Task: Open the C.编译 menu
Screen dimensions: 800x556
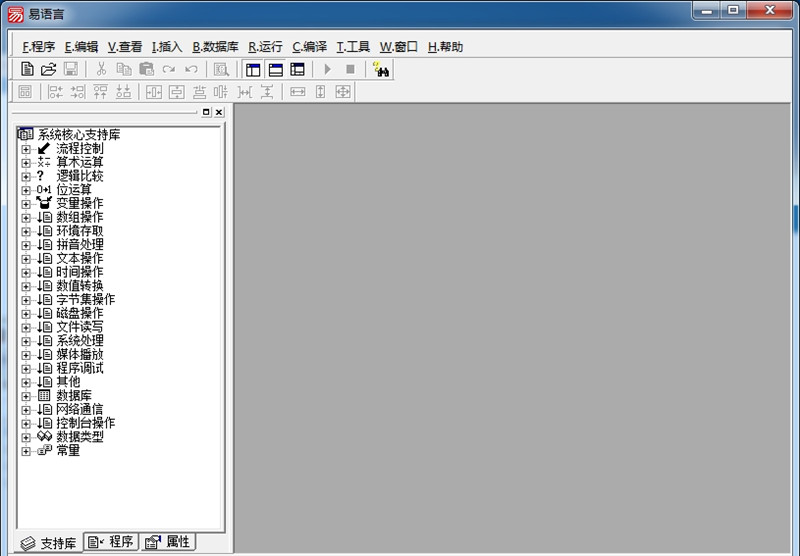Action: click(309, 47)
